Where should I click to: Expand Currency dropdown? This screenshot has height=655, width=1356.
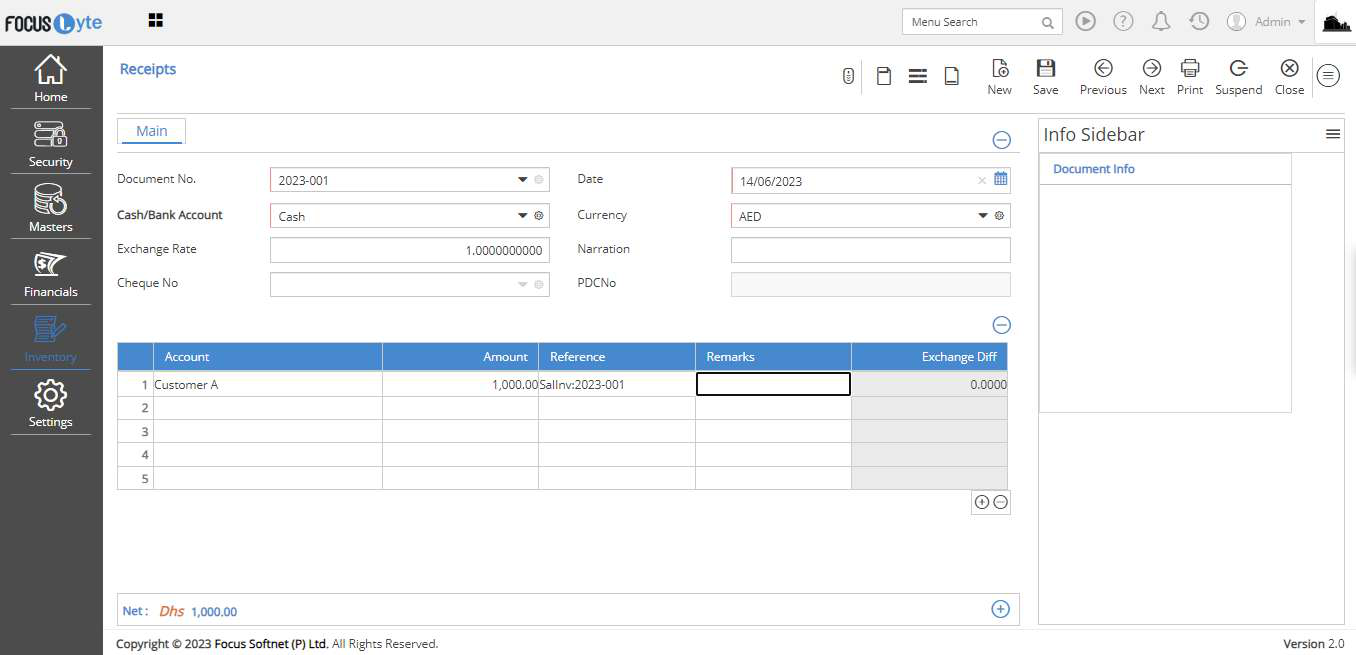(983, 215)
